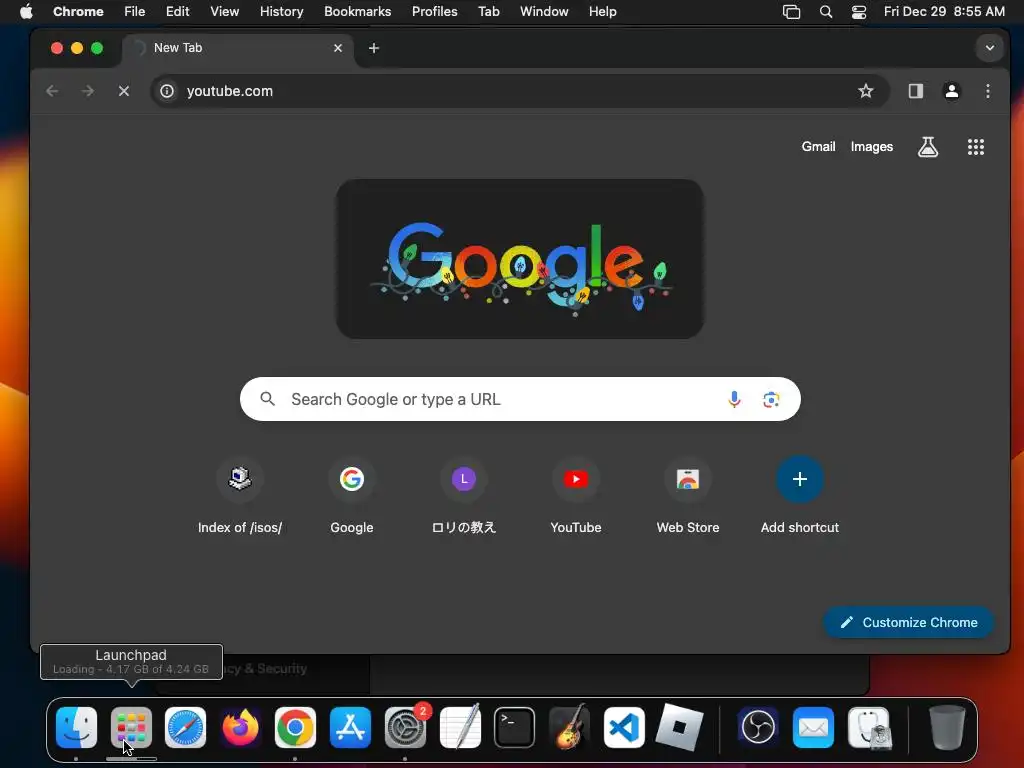Open the App Store from the Dock
Viewport: 1024px width, 768px height.
click(x=350, y=728)
